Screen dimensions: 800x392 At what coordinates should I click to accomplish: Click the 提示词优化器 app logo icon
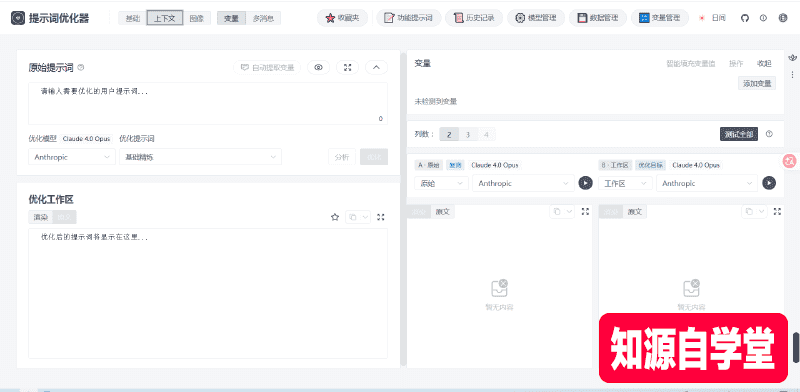(18, 18)
